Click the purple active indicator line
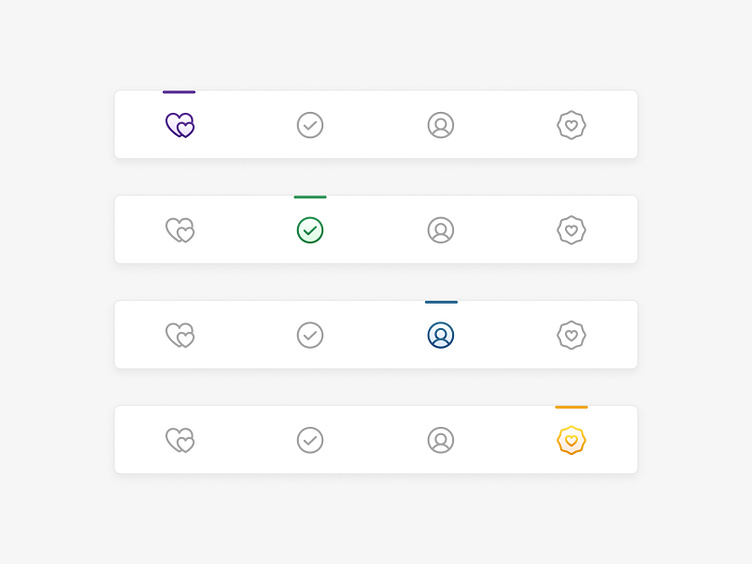752x564 pixels. (179, 92)
